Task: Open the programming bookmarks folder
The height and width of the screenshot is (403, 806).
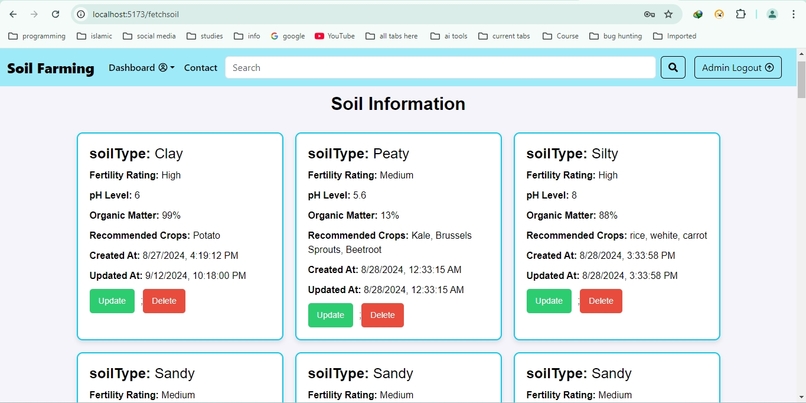Action: point(37,36)
